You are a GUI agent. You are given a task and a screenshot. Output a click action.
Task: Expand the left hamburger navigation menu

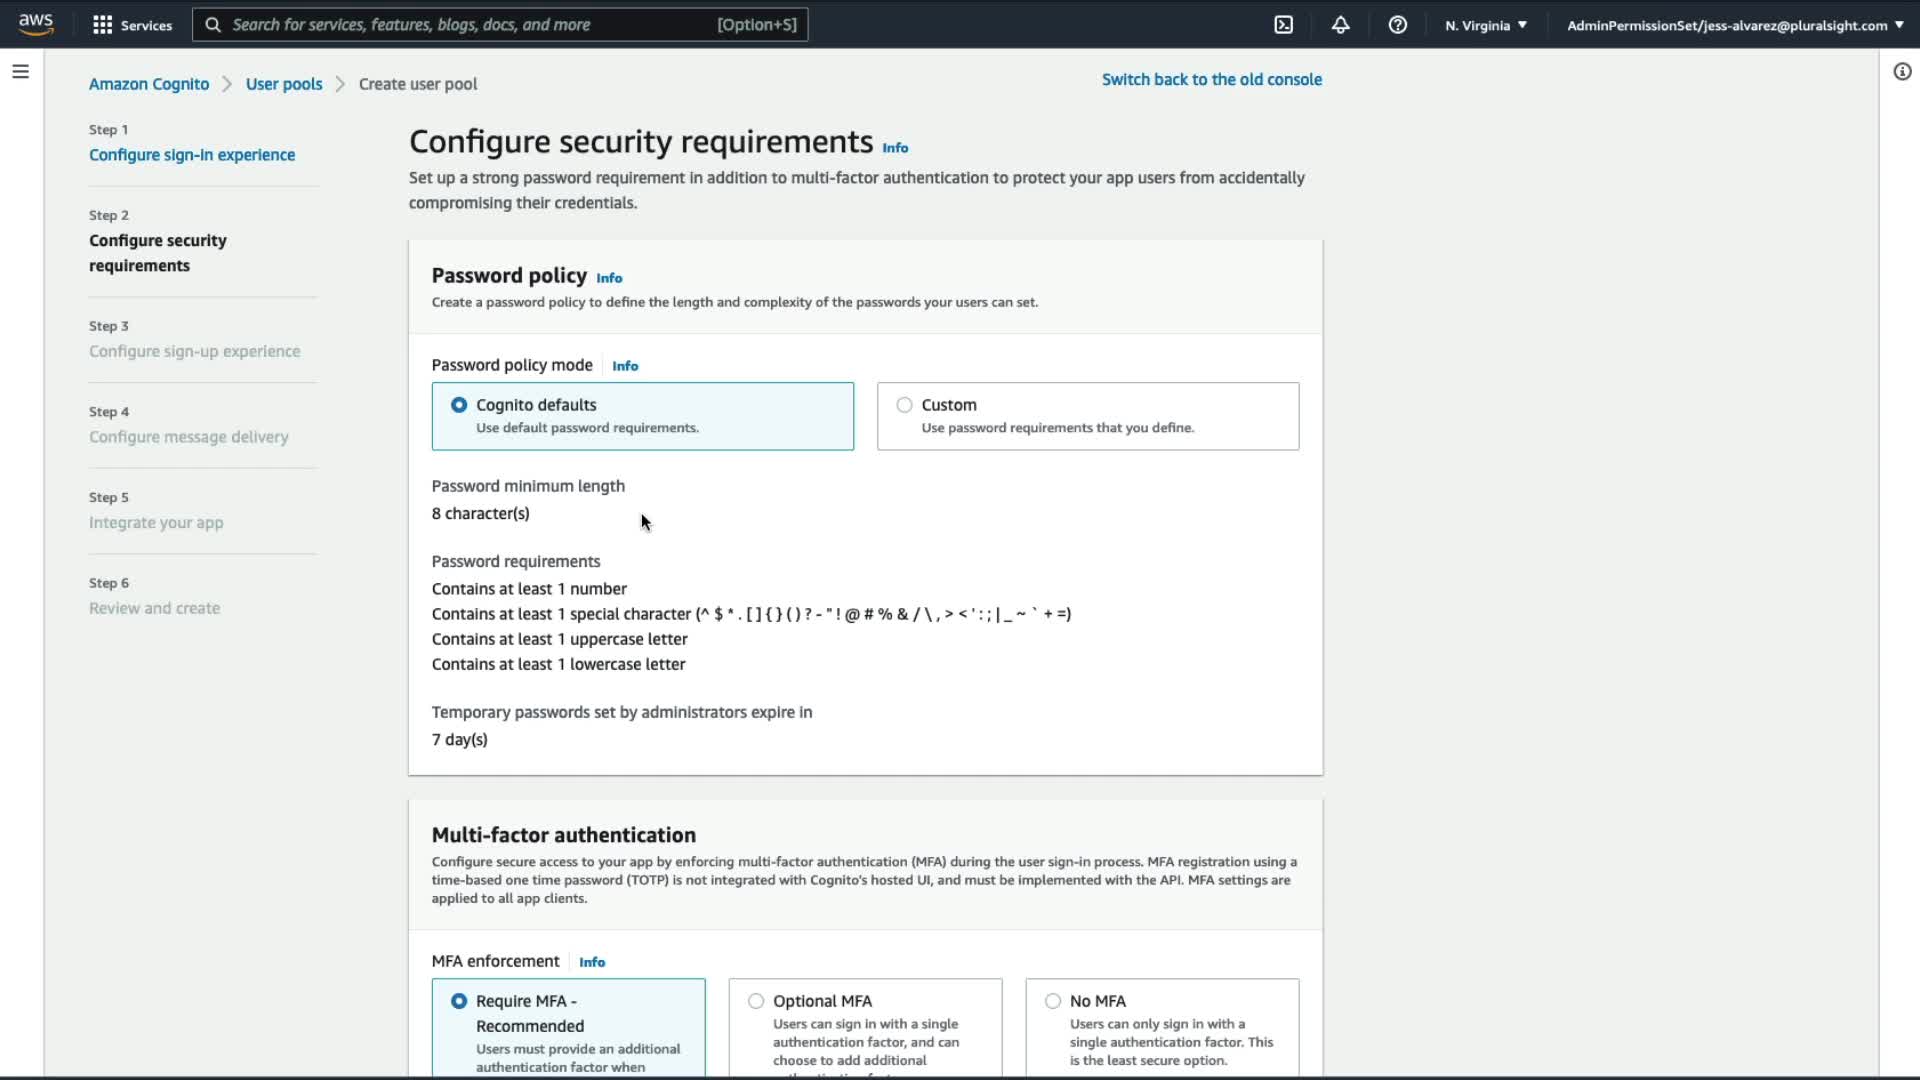pos(20,72)
